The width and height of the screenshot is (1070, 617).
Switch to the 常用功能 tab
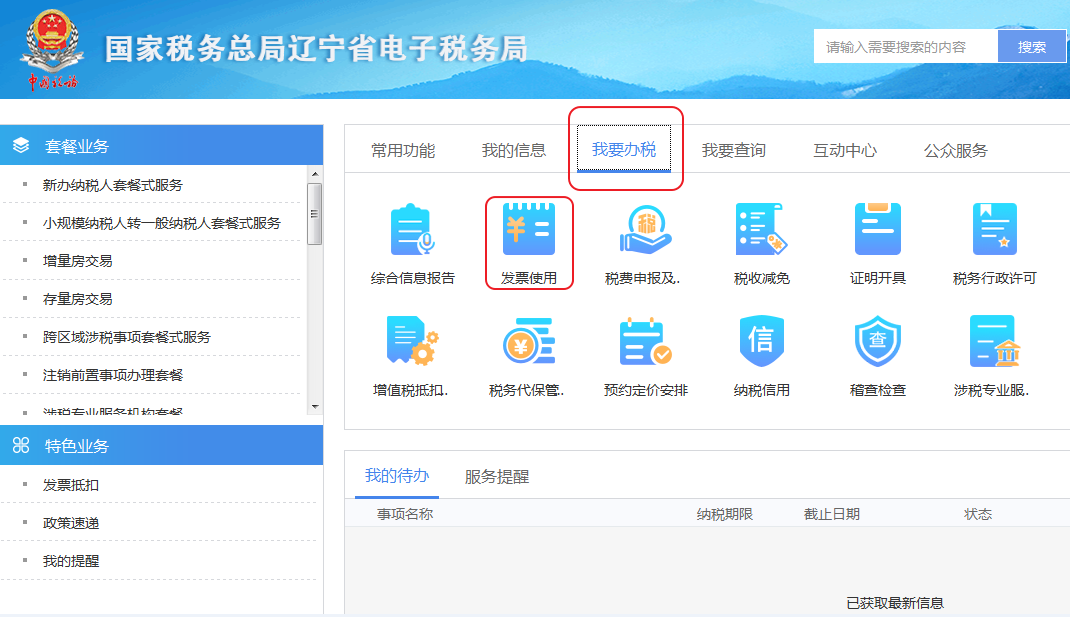(403, 150)
